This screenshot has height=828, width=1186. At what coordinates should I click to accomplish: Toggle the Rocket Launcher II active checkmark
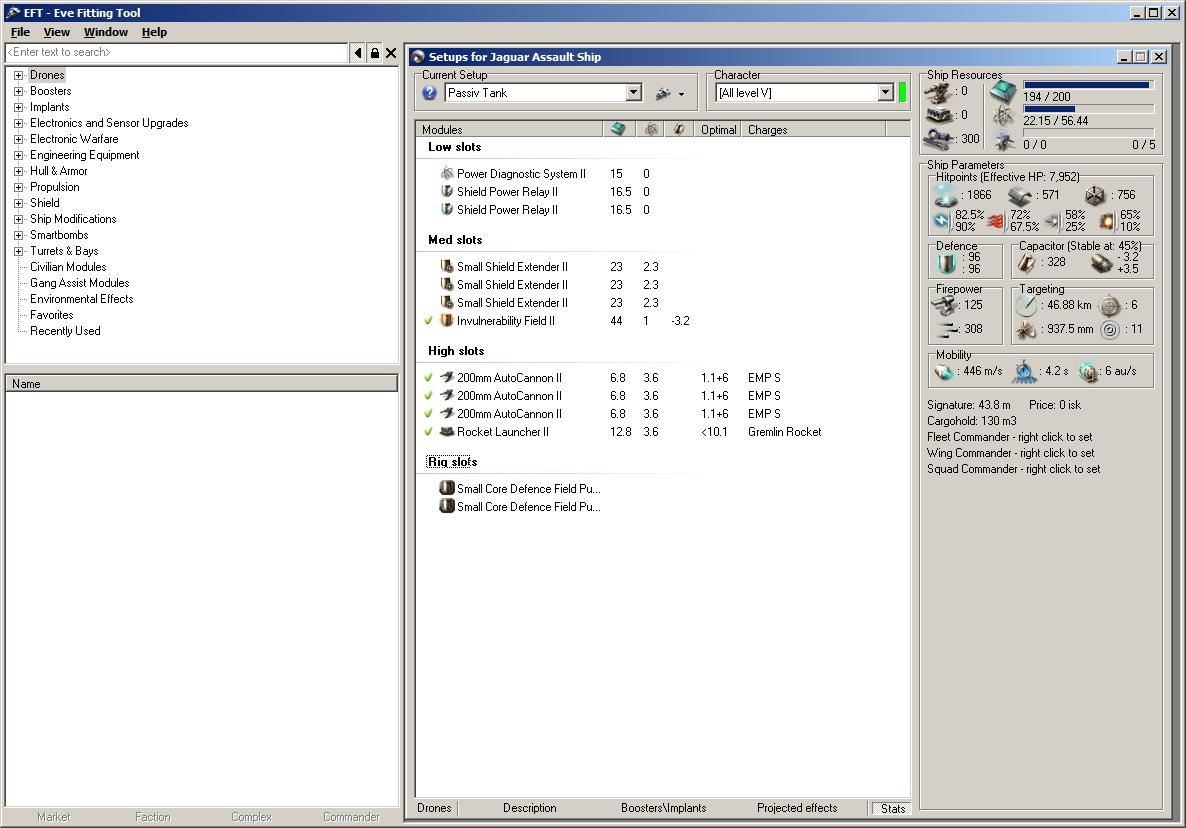pos(428,432)
